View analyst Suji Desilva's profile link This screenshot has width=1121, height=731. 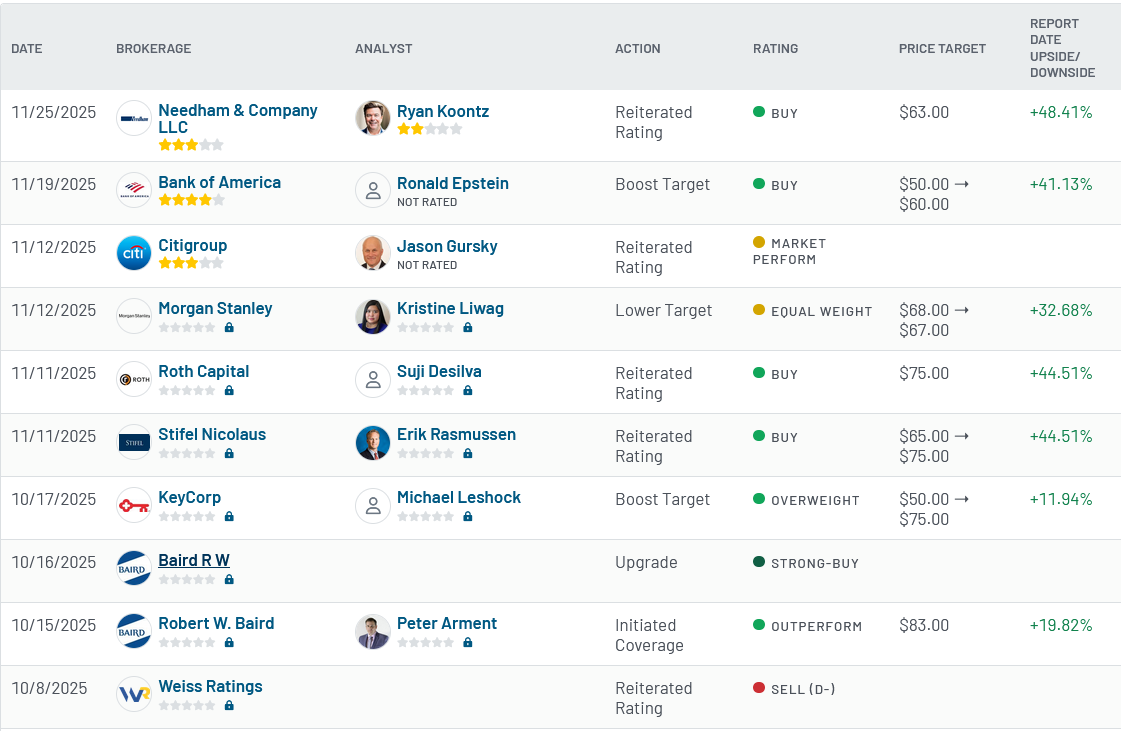(439, 371)
